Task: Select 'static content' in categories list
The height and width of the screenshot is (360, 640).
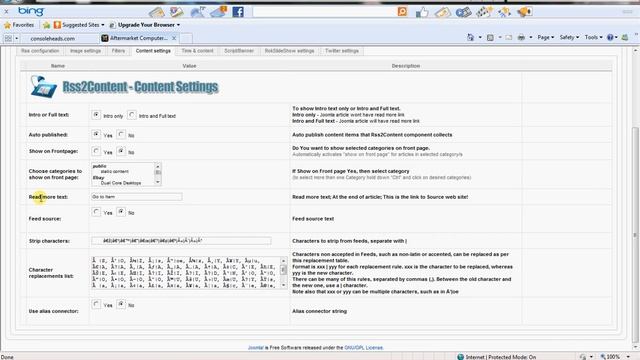Action: 115,171
